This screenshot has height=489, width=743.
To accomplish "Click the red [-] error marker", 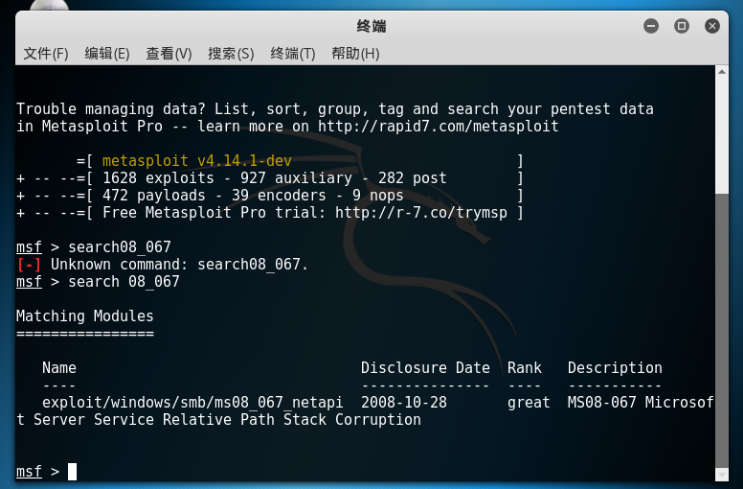I will [29, 264].
